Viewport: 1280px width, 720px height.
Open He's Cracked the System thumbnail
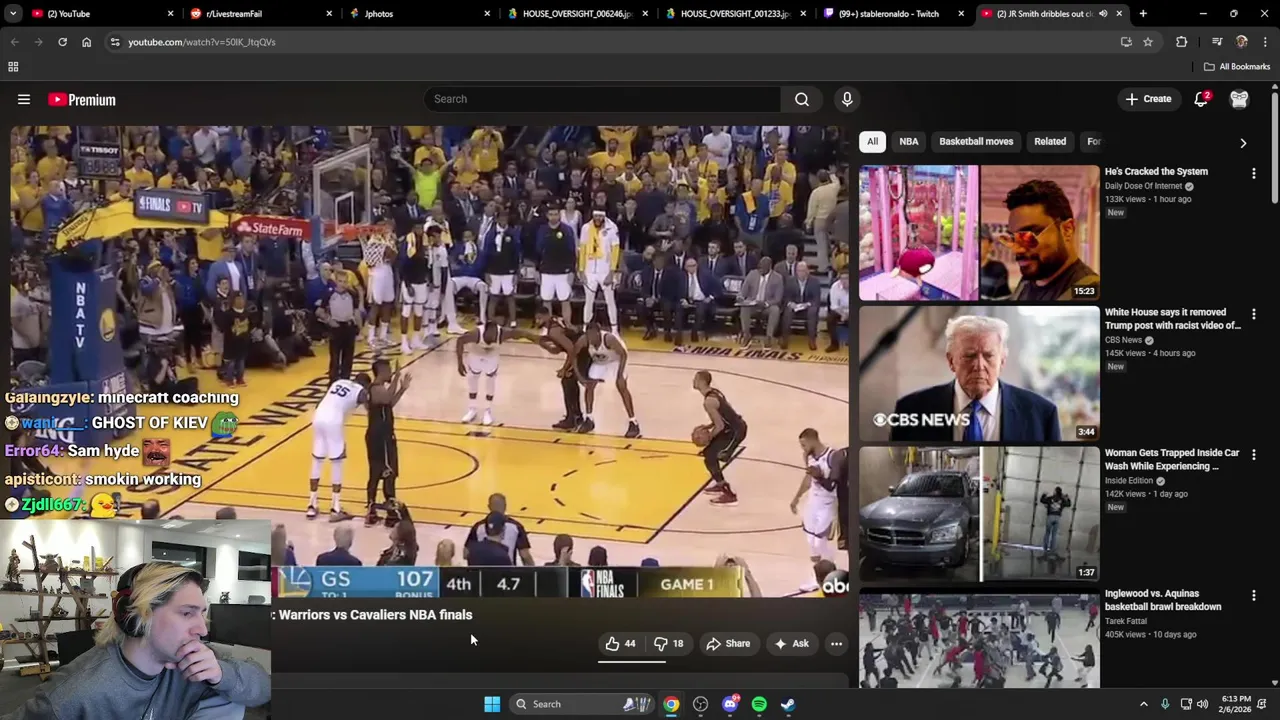(x=979, y=233)
